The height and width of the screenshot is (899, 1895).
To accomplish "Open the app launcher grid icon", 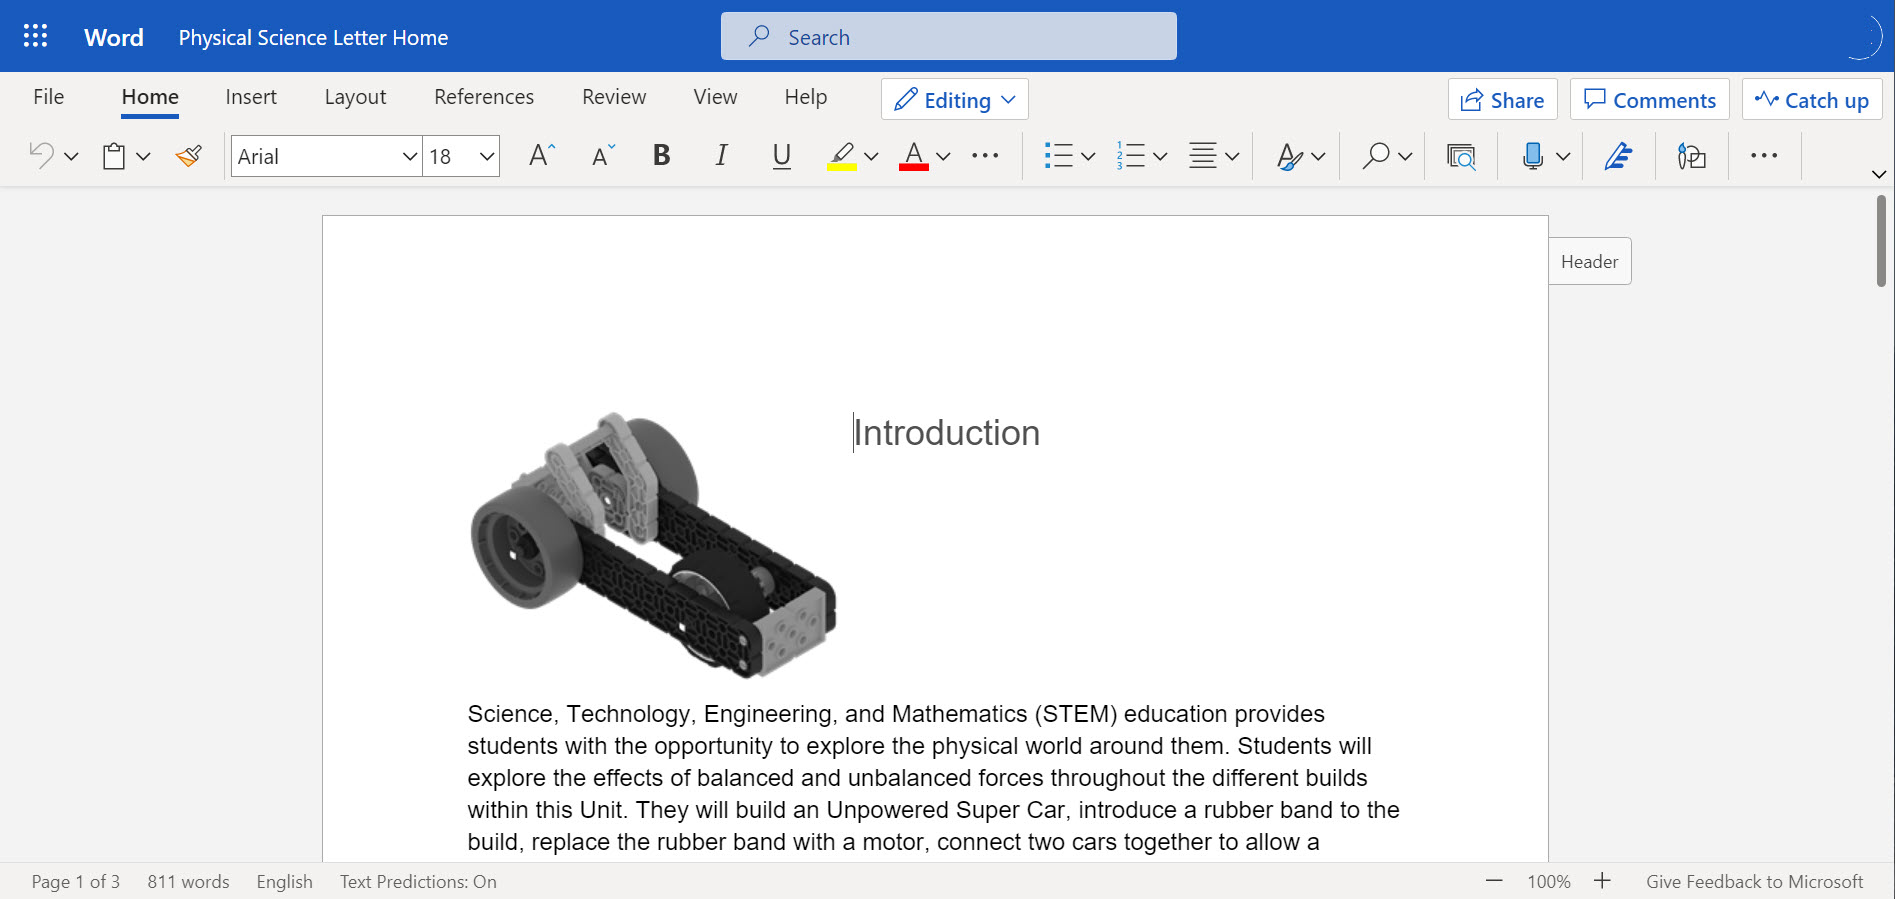I will [x=35, y=36].
